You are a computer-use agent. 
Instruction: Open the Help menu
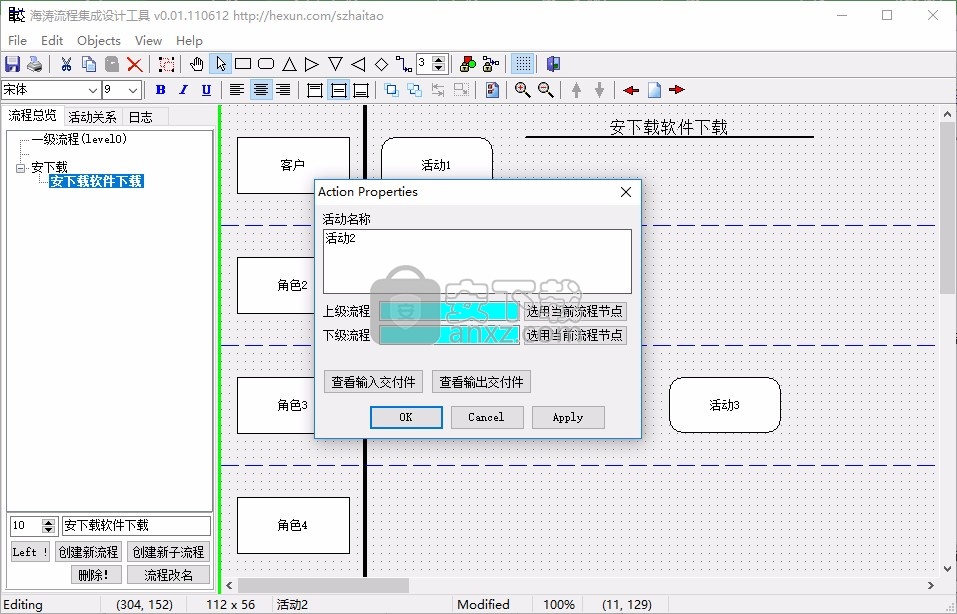tap(189, 40)
